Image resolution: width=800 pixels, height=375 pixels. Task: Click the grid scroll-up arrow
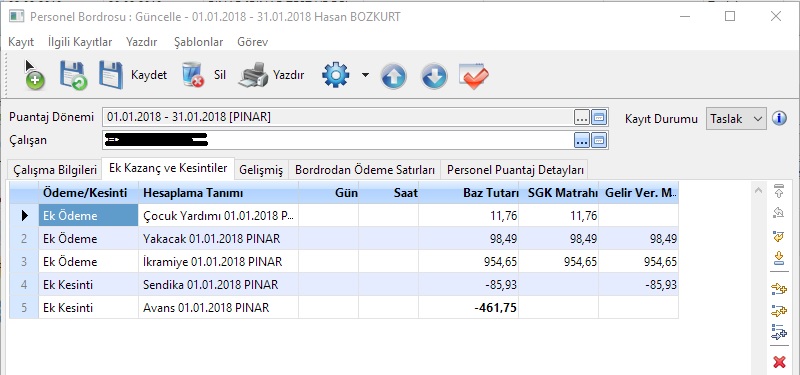pos(759,191)
